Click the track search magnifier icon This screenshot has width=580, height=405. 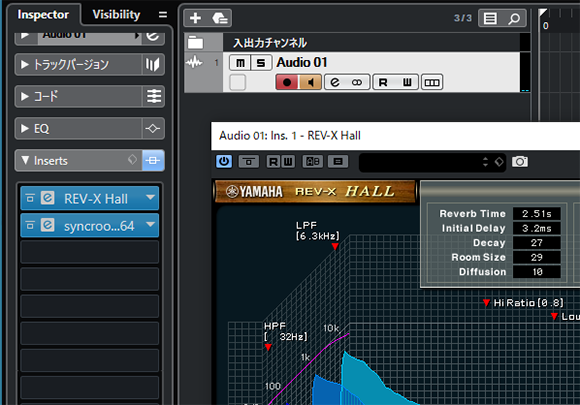pyautogui.click(x=514, y=18)
